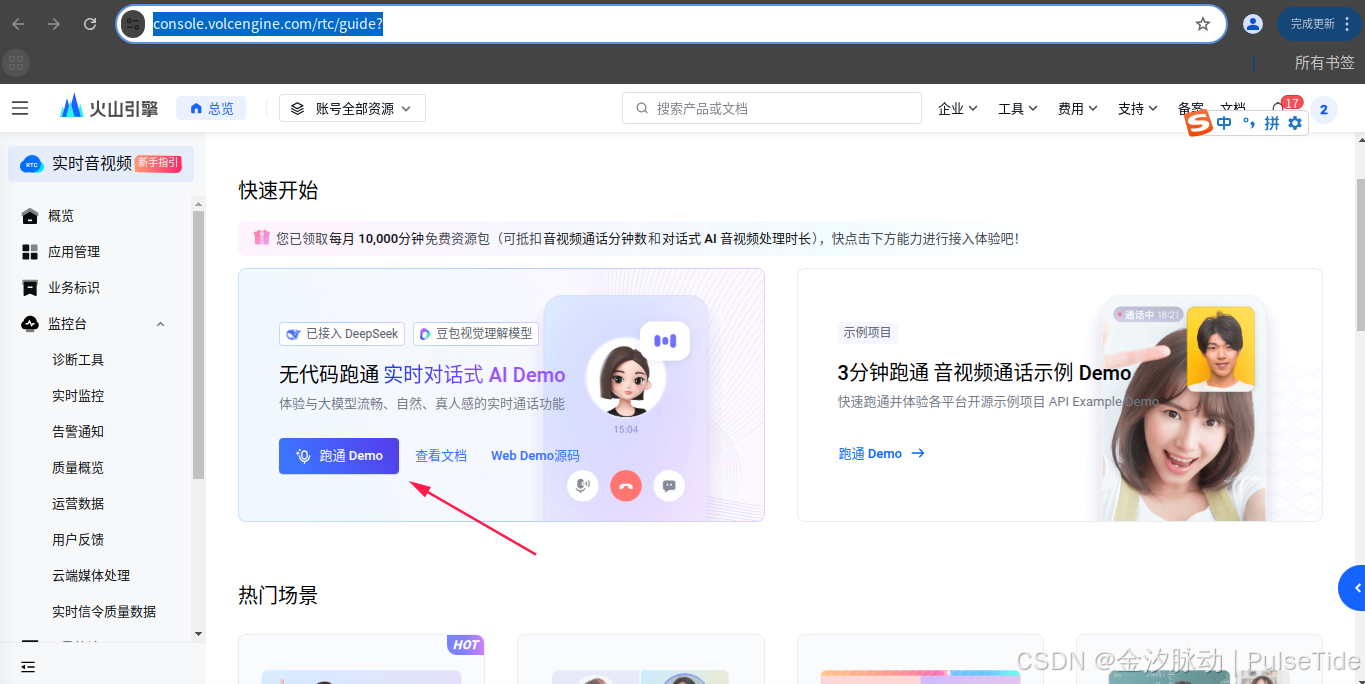
Task: Open the Web Demo源码 link
Action: pyautogui.click(x=535, y=456)
